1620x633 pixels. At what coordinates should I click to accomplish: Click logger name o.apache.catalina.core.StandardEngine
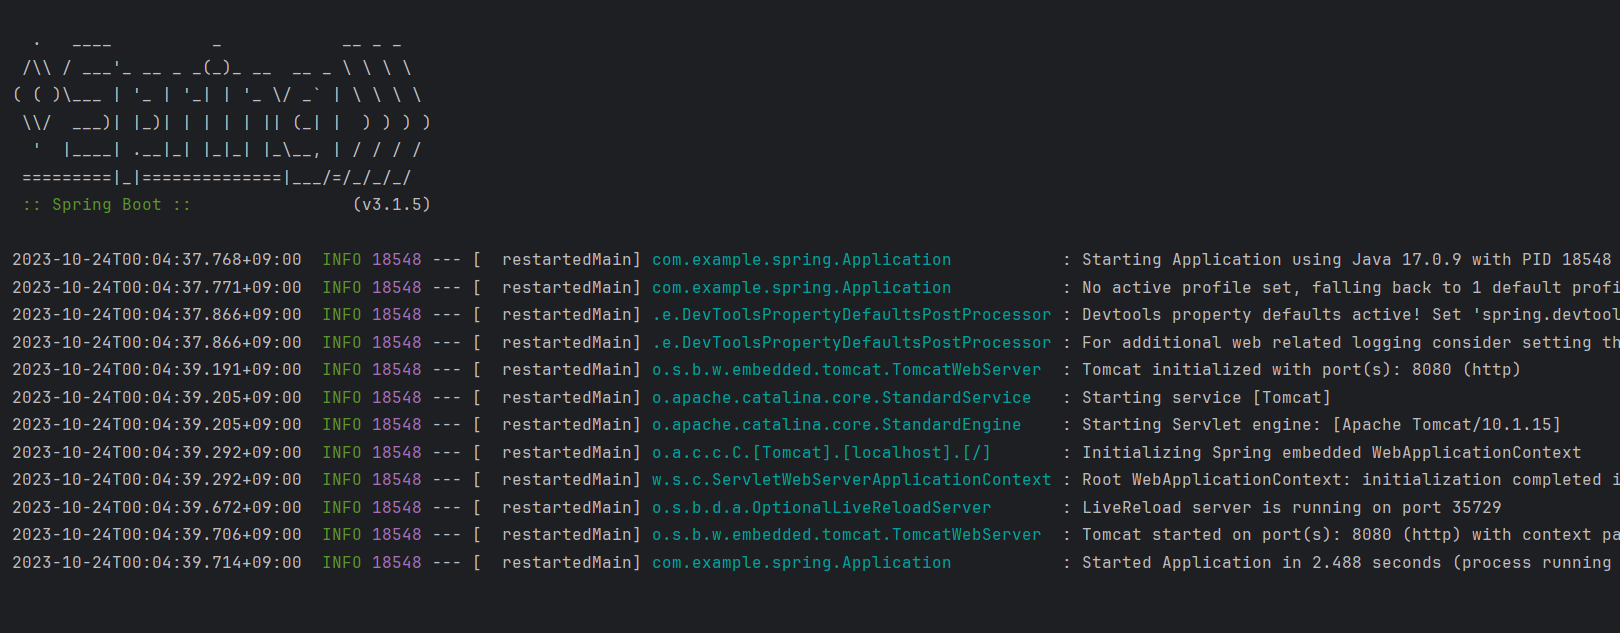click(837, 425)
